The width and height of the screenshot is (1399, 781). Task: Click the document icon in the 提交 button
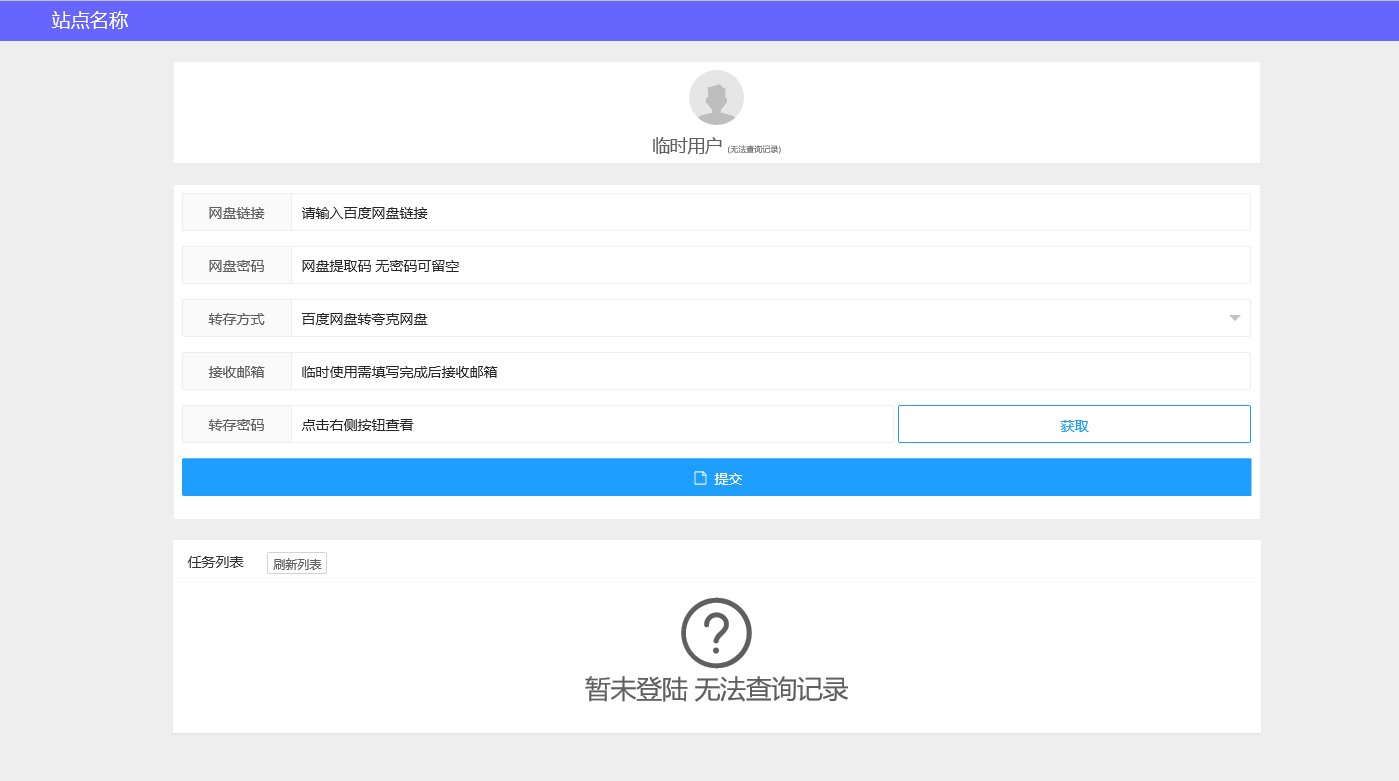(700, 478)
